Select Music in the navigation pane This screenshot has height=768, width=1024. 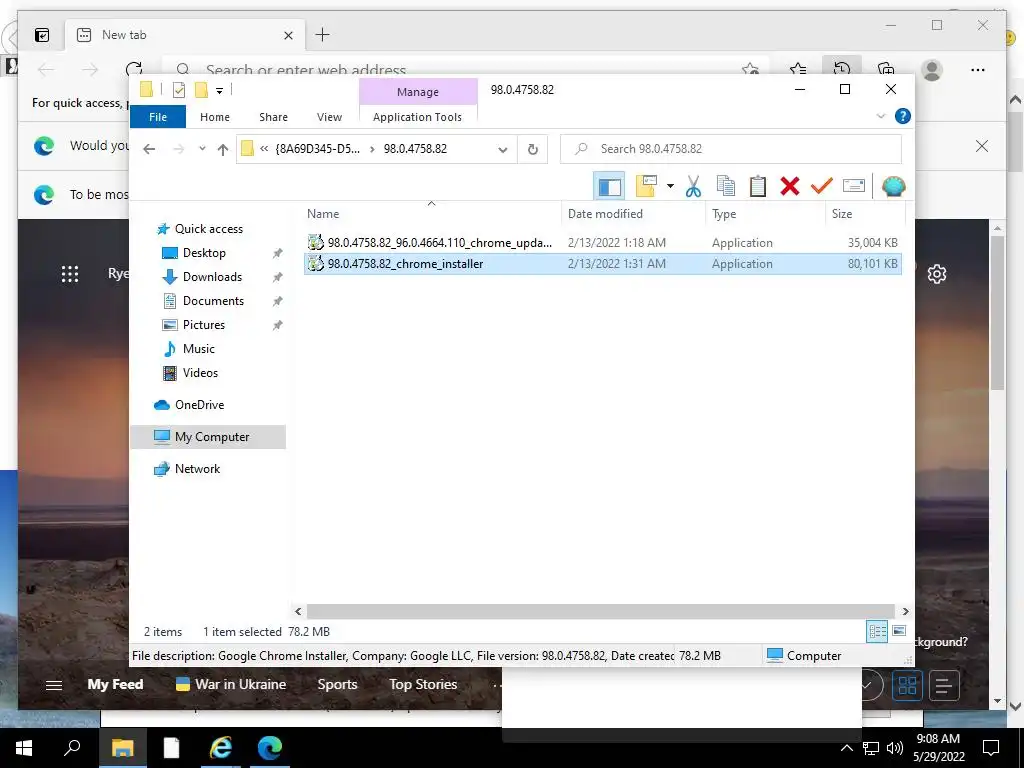click(199, 349)
